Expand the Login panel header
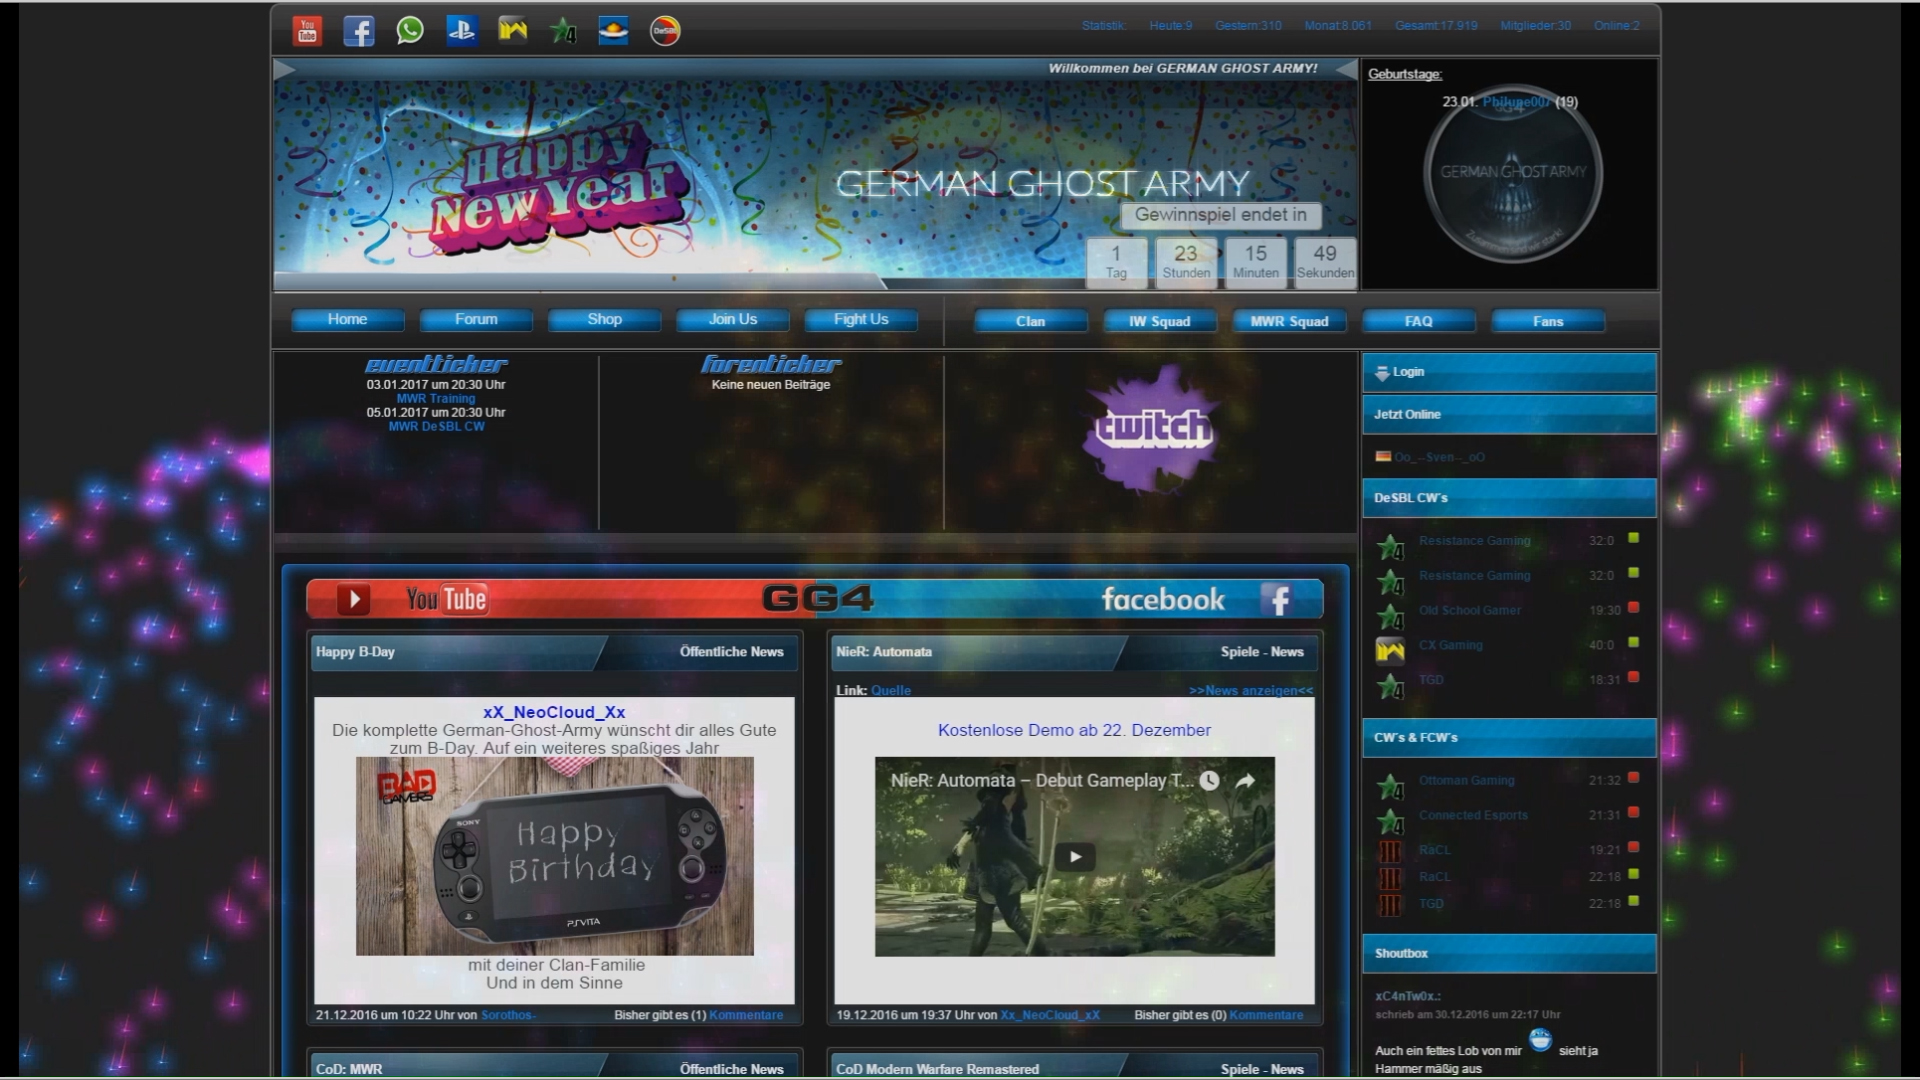 1509,372
